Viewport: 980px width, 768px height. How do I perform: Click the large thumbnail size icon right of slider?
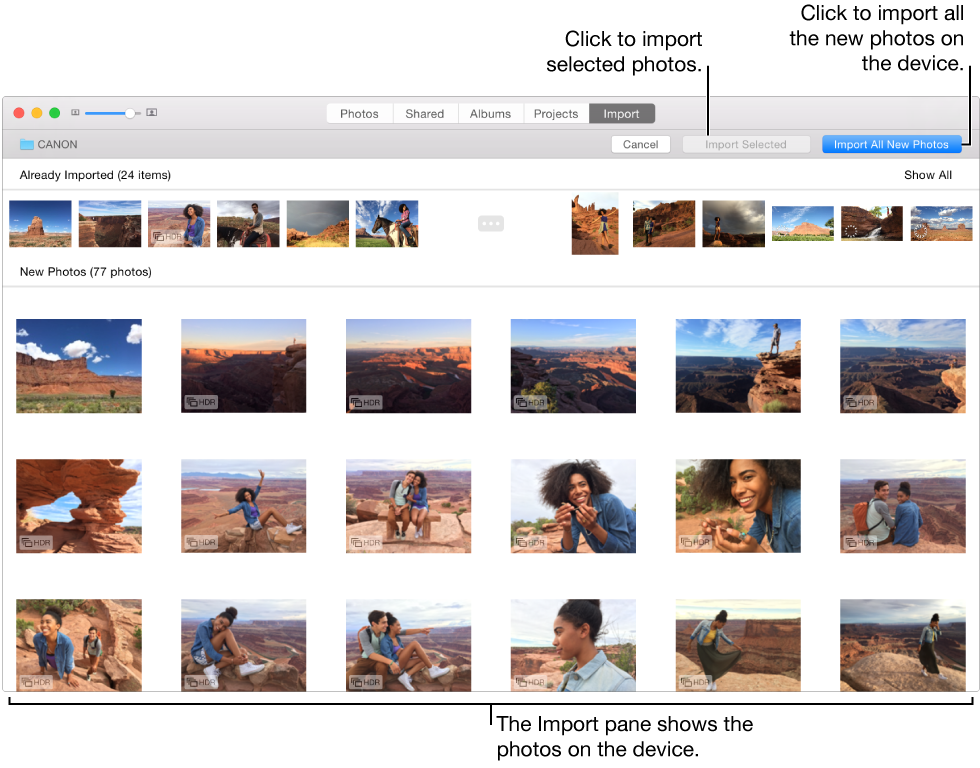(151, 113)
